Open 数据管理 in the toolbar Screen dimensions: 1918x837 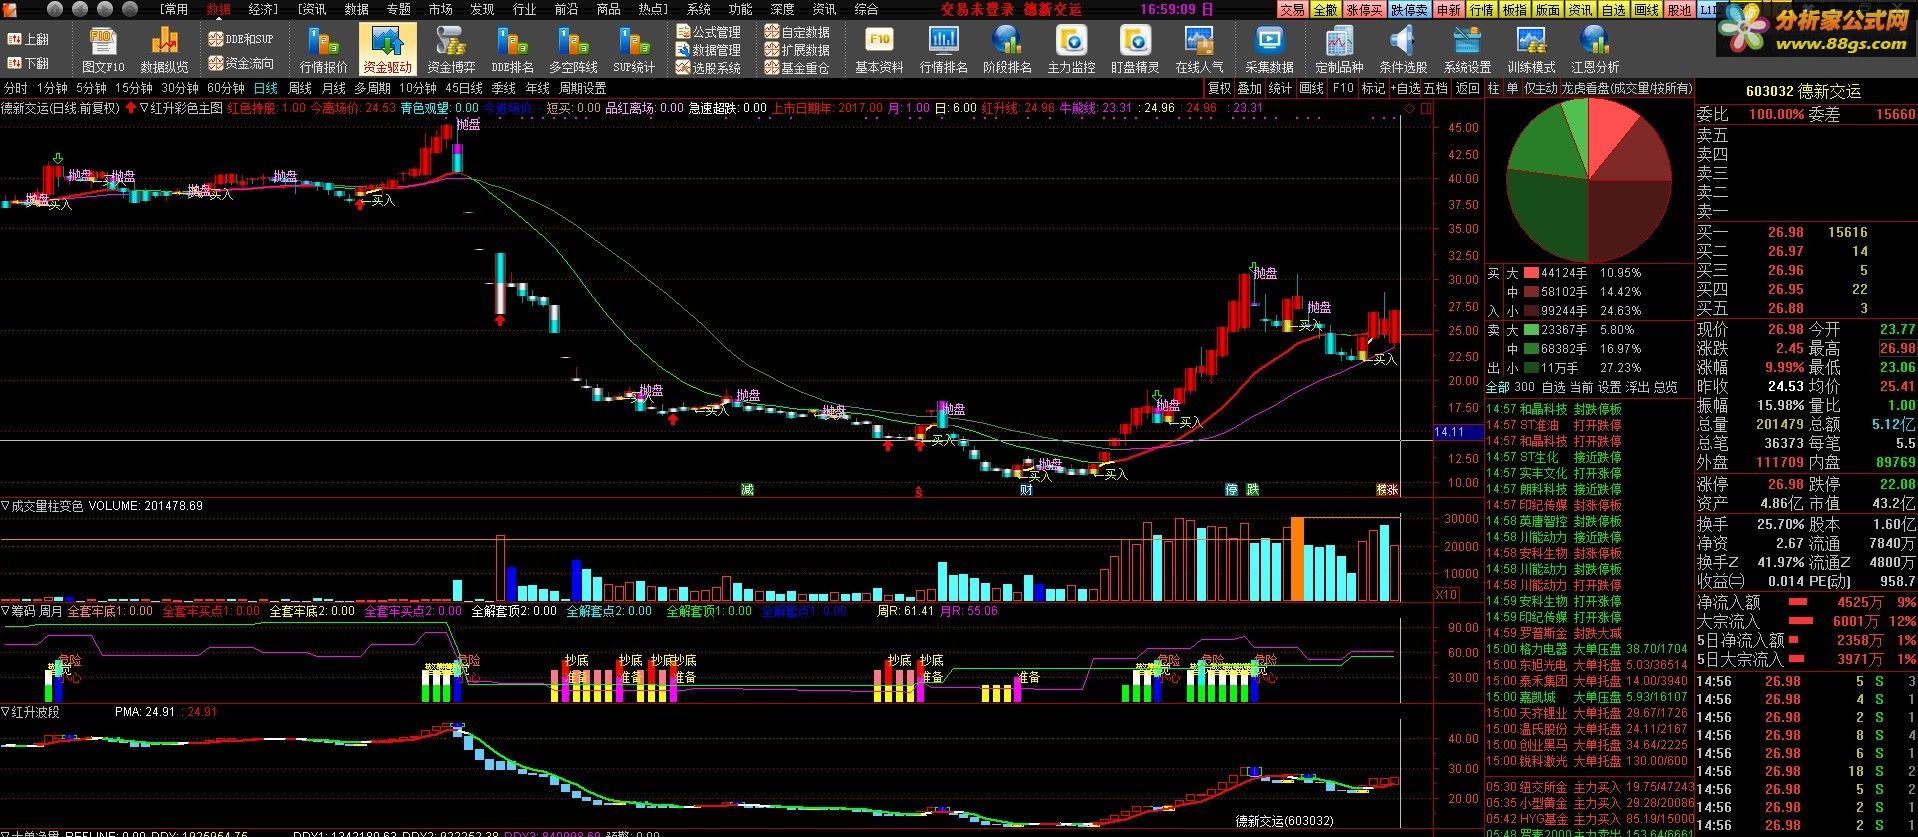point(709,50)
